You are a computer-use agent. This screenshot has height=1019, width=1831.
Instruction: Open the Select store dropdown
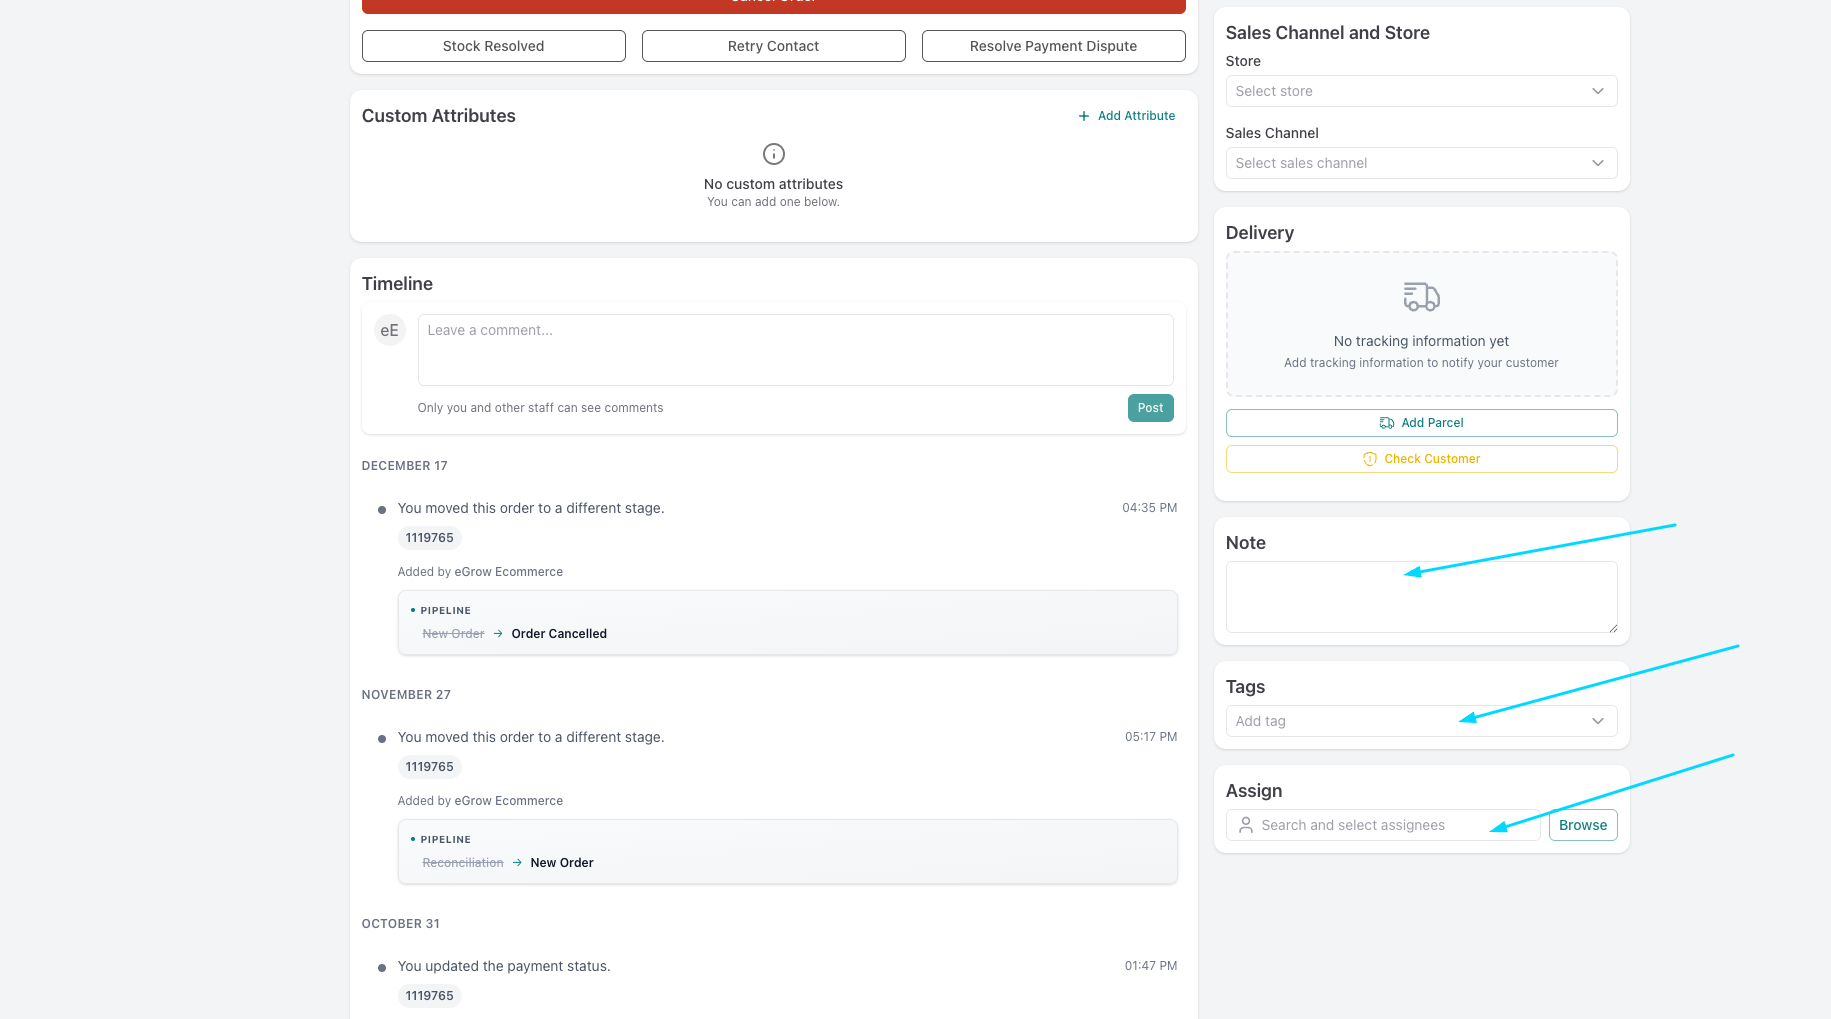click(1421, 91)
